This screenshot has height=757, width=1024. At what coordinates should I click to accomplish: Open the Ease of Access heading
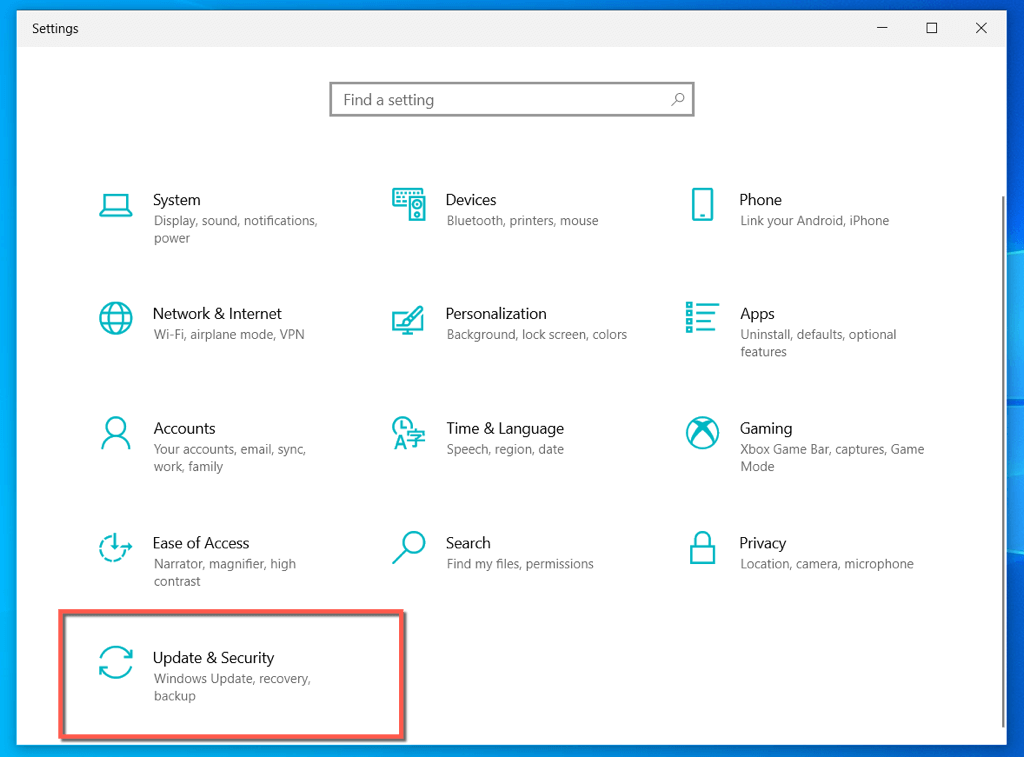coord(200,543)
